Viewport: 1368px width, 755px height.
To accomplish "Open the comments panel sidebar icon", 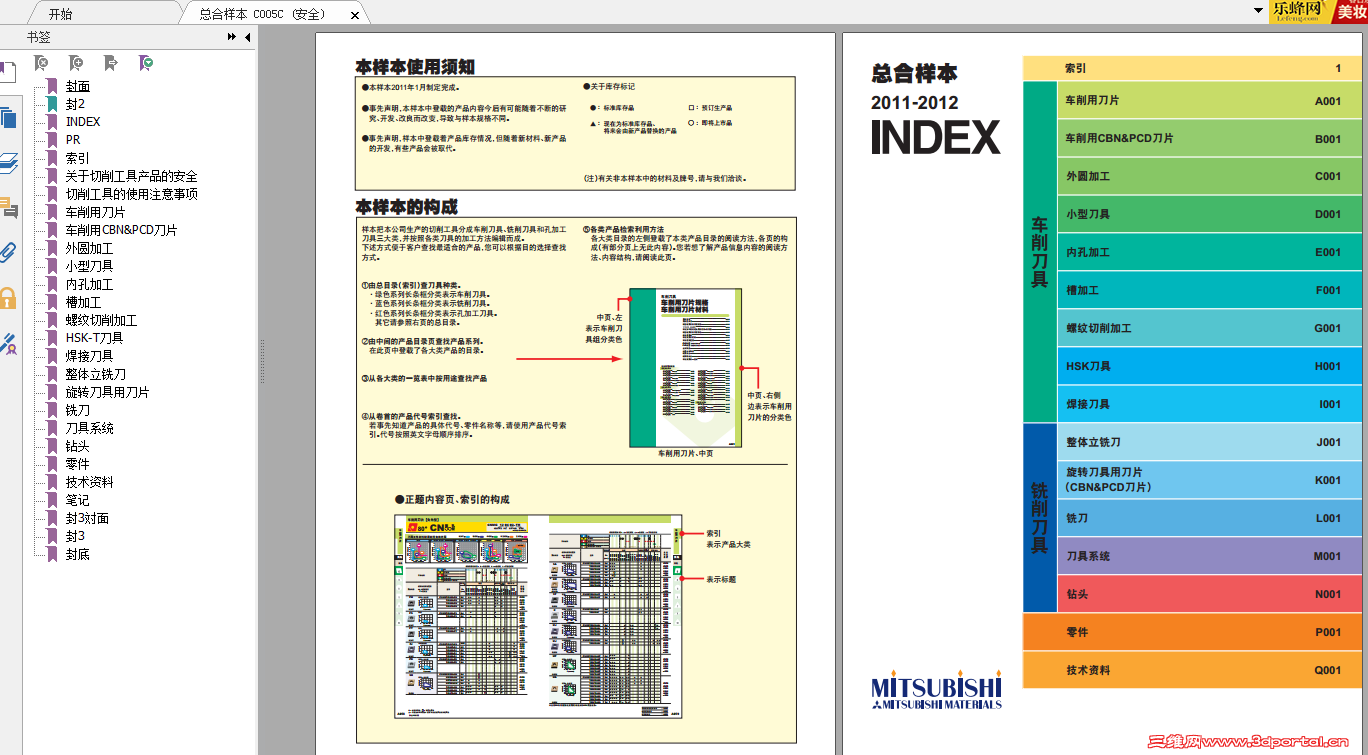I will pos(8,208).
